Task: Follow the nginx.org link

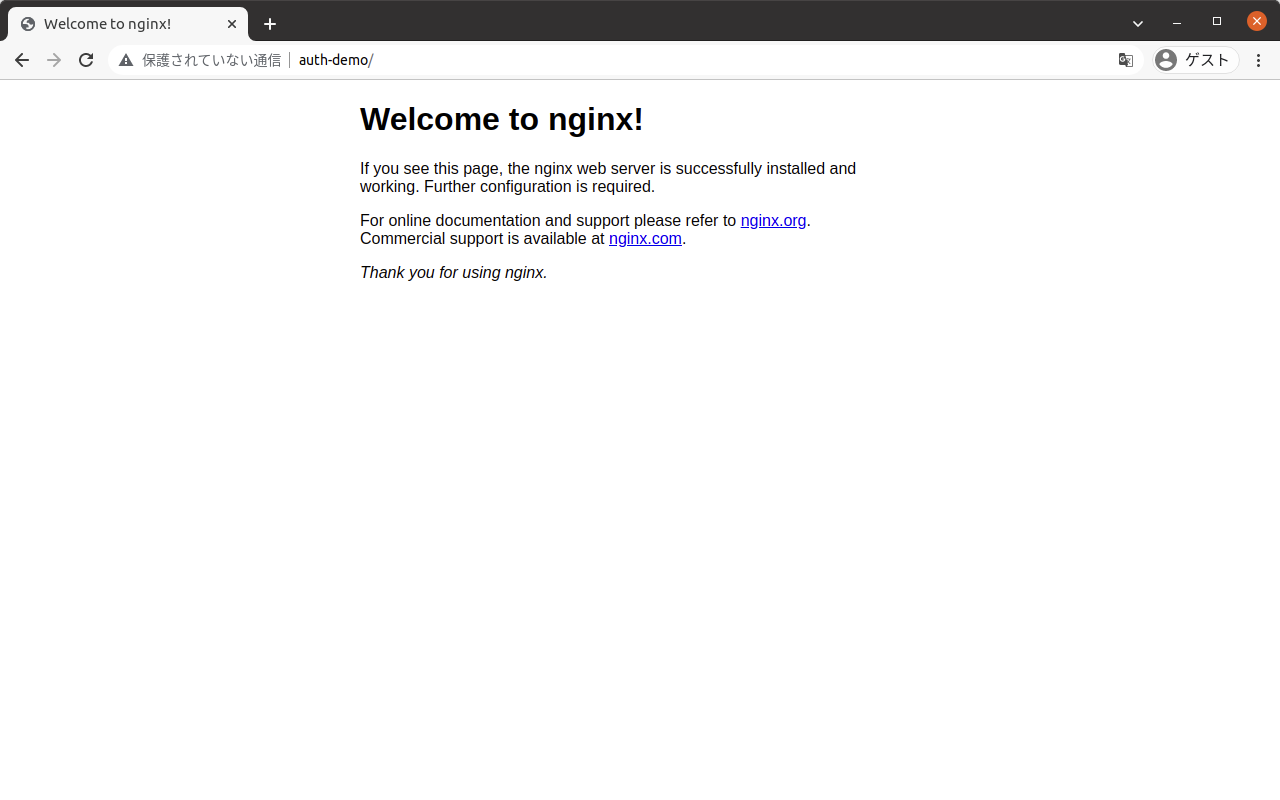Action: pyautogui.click(x=773, y=221)
